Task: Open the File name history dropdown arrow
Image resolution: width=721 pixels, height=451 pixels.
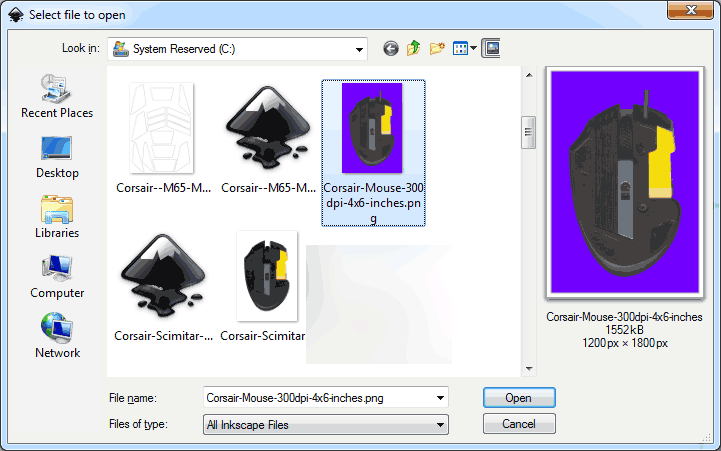Action: pyautogui.click(x=440, y=398)
